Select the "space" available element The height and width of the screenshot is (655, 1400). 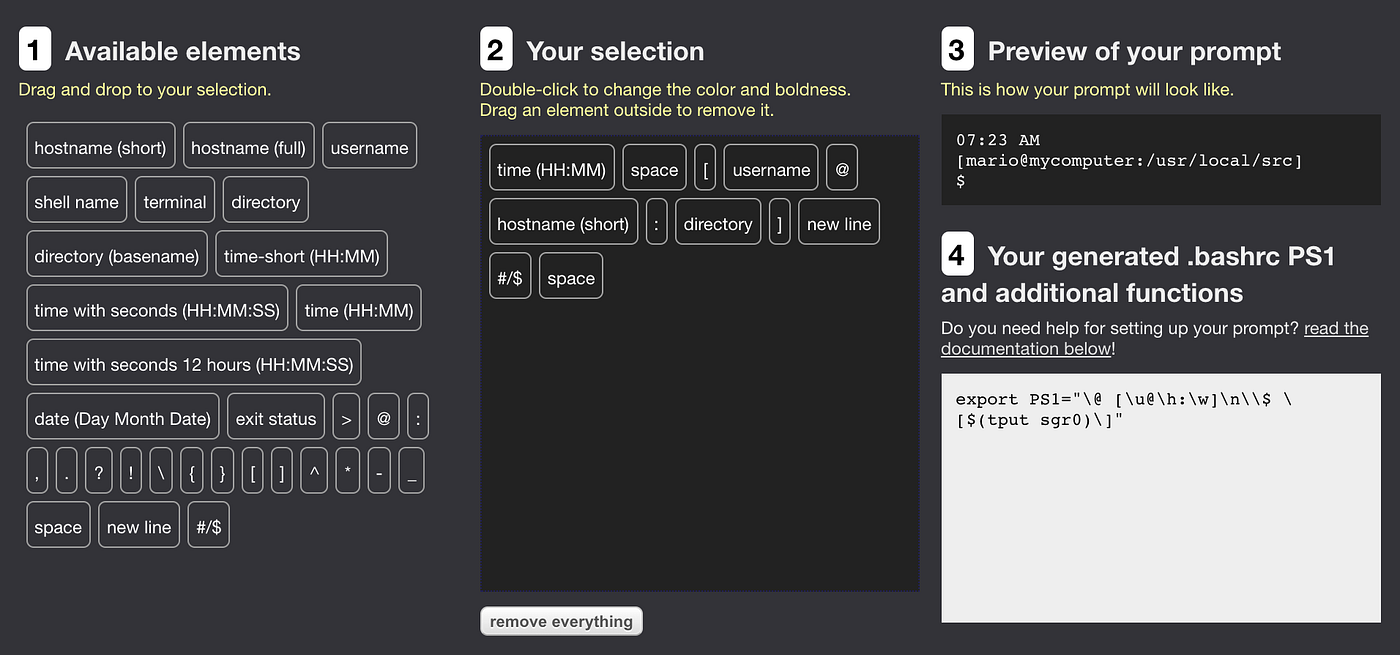[57, 524]
